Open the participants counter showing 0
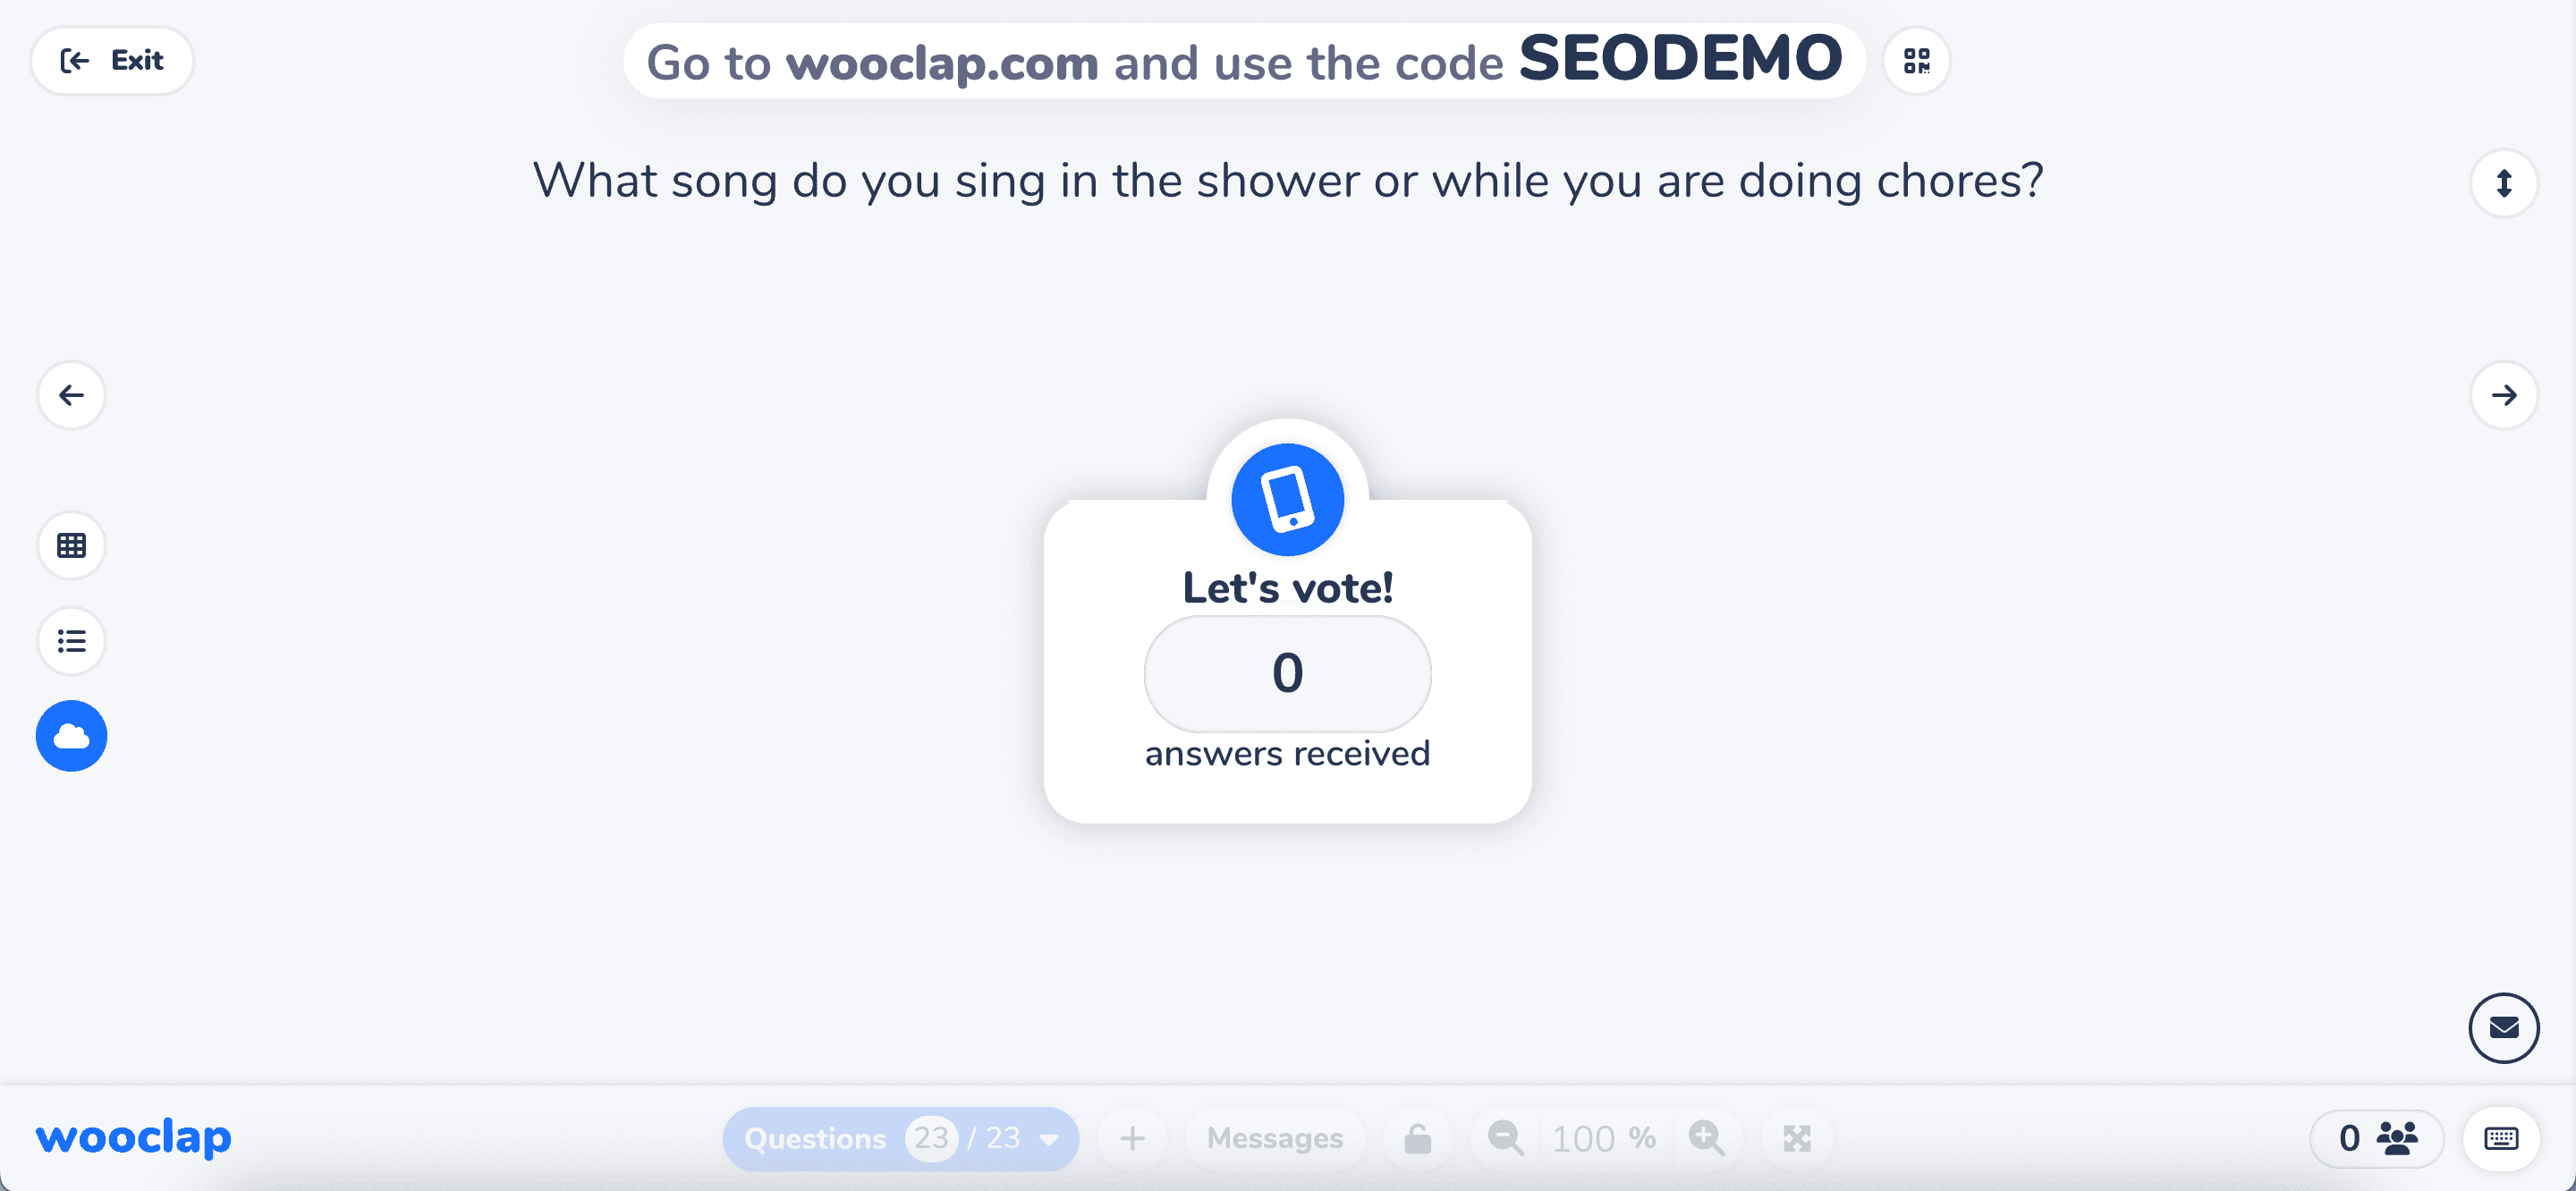Viewport: 2576px width, 1191px height. (x=2377, y=1138)
